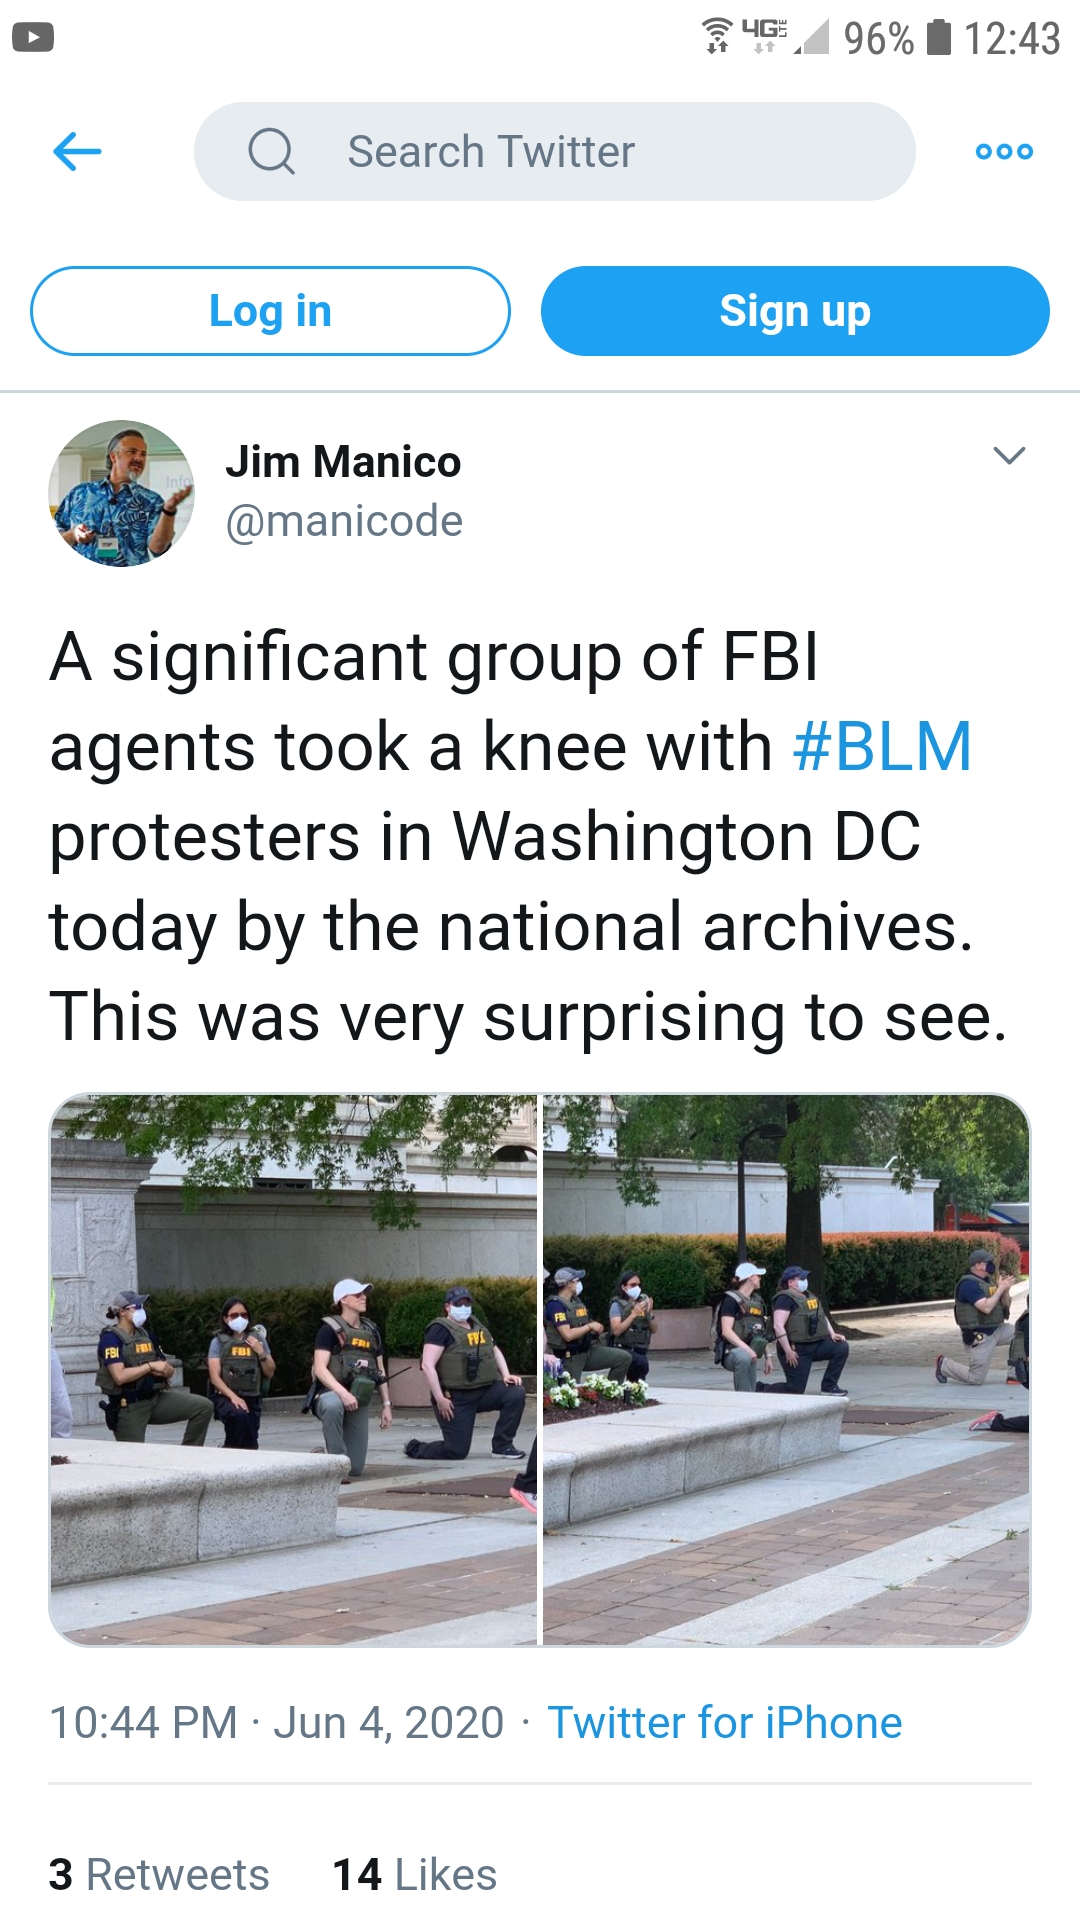Image resolution: width=1080 pixels, height=1920 pixels.
Task: Open the #BLM hashtag link
Action: coord(882,747)
